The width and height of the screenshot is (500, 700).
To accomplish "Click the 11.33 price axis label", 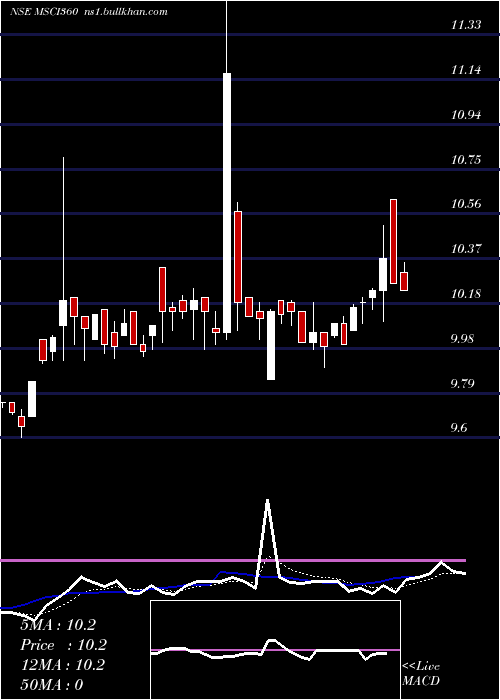I will pyautogui.click(x=466, y=25).
